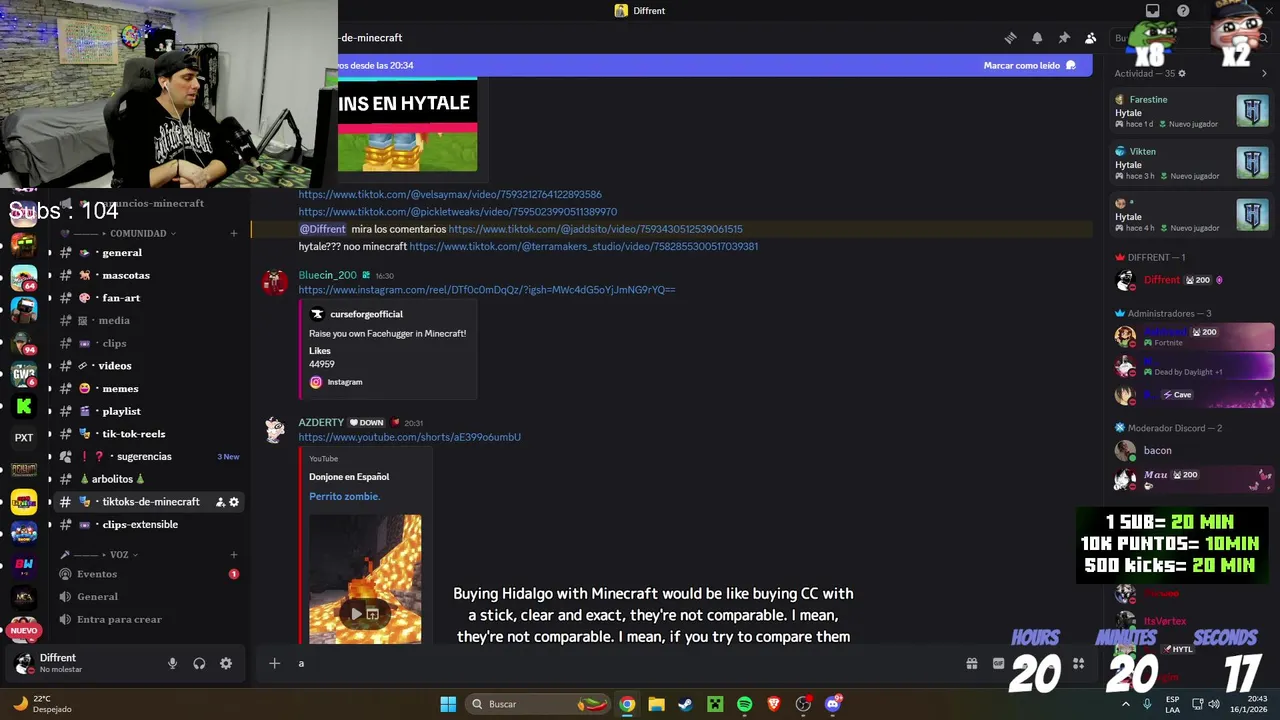Open the gift icon in message bar
1280x720 pixels.
pos(971,663)
